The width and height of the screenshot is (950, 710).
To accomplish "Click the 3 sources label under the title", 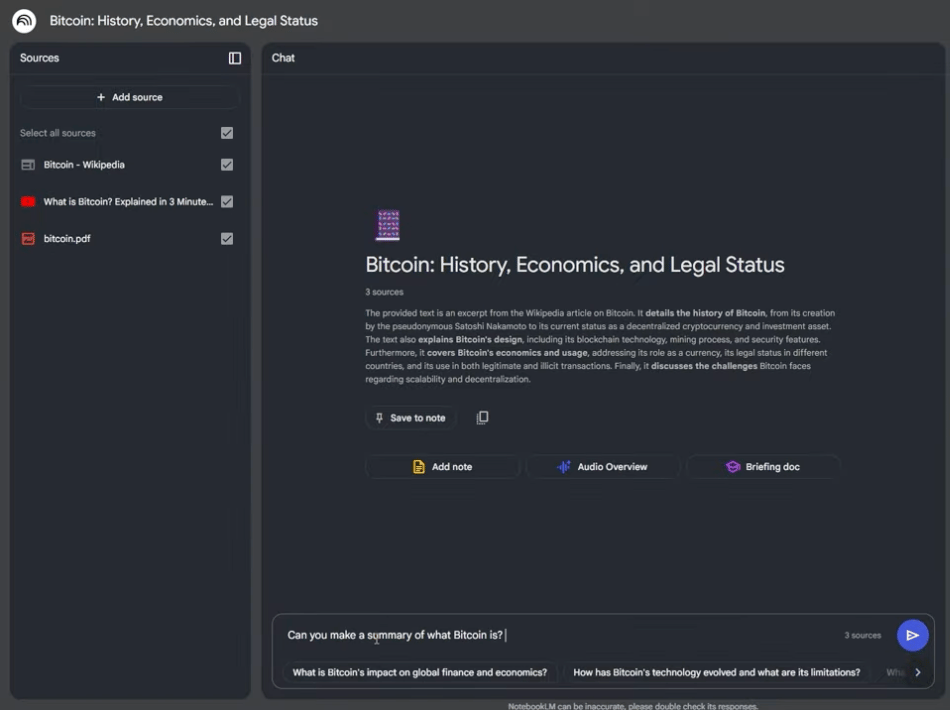I will pyautogui.click(x=384, y=292).
